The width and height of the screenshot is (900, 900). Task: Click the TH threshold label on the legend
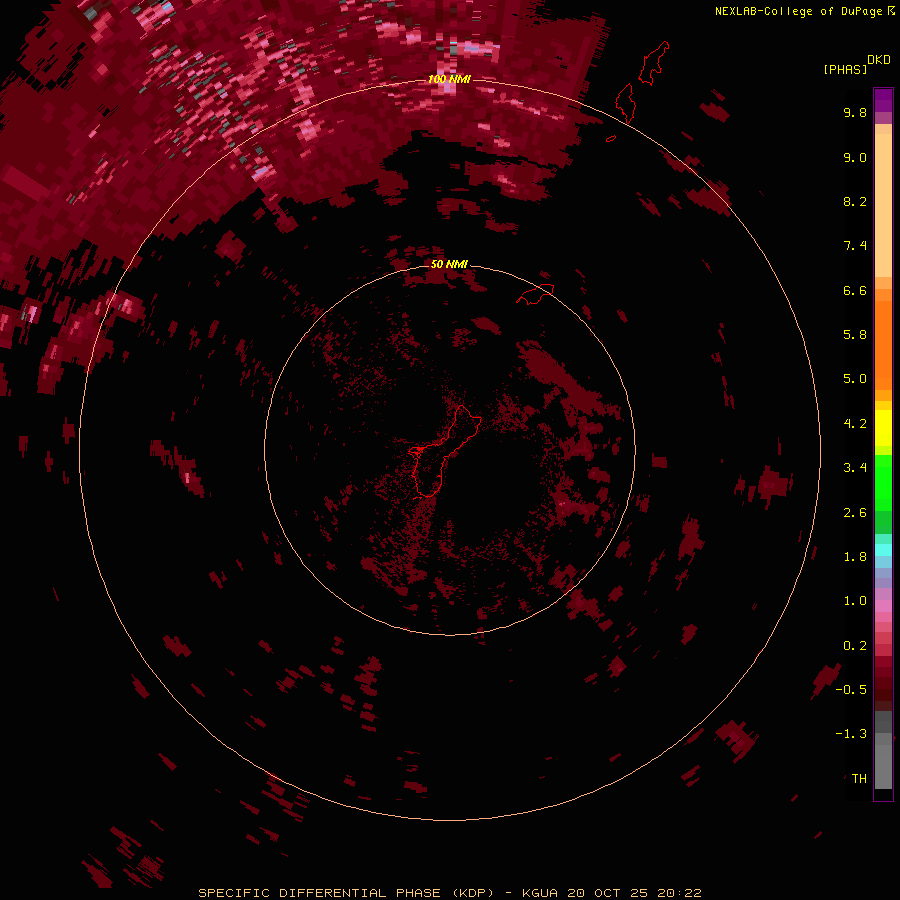859,779
